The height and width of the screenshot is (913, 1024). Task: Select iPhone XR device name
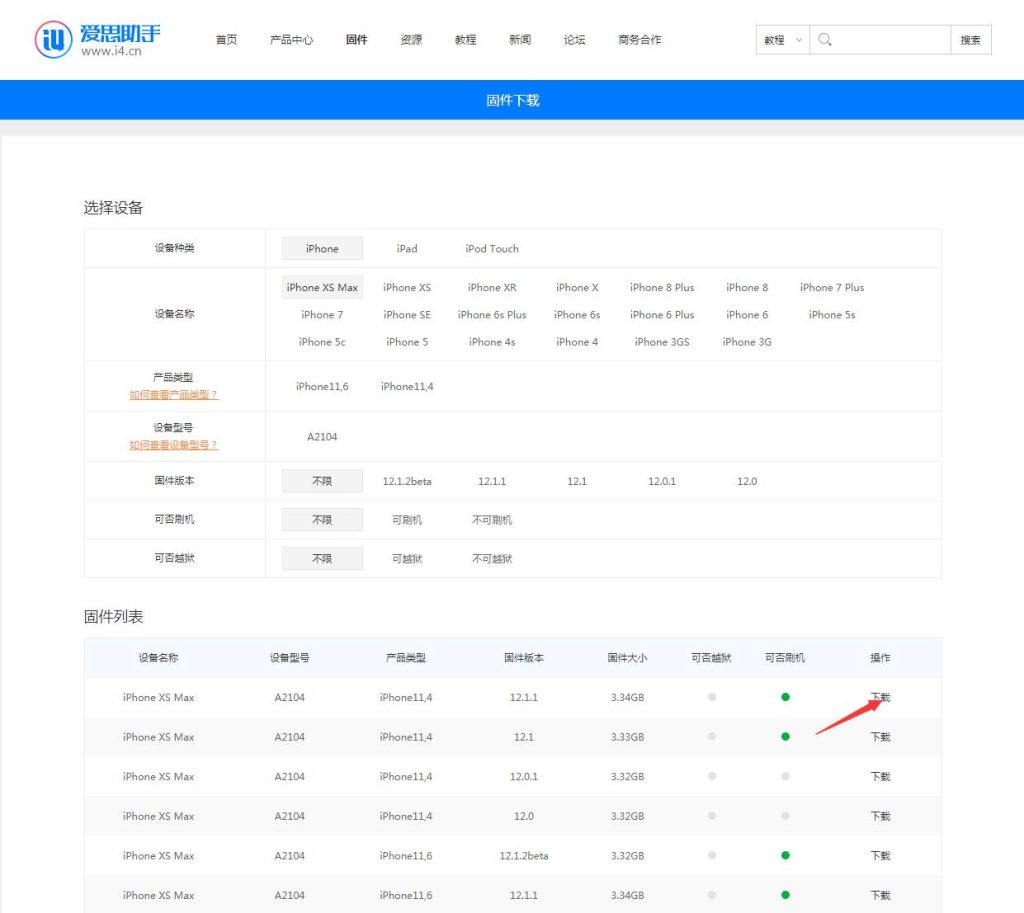[x=492, y=288]
